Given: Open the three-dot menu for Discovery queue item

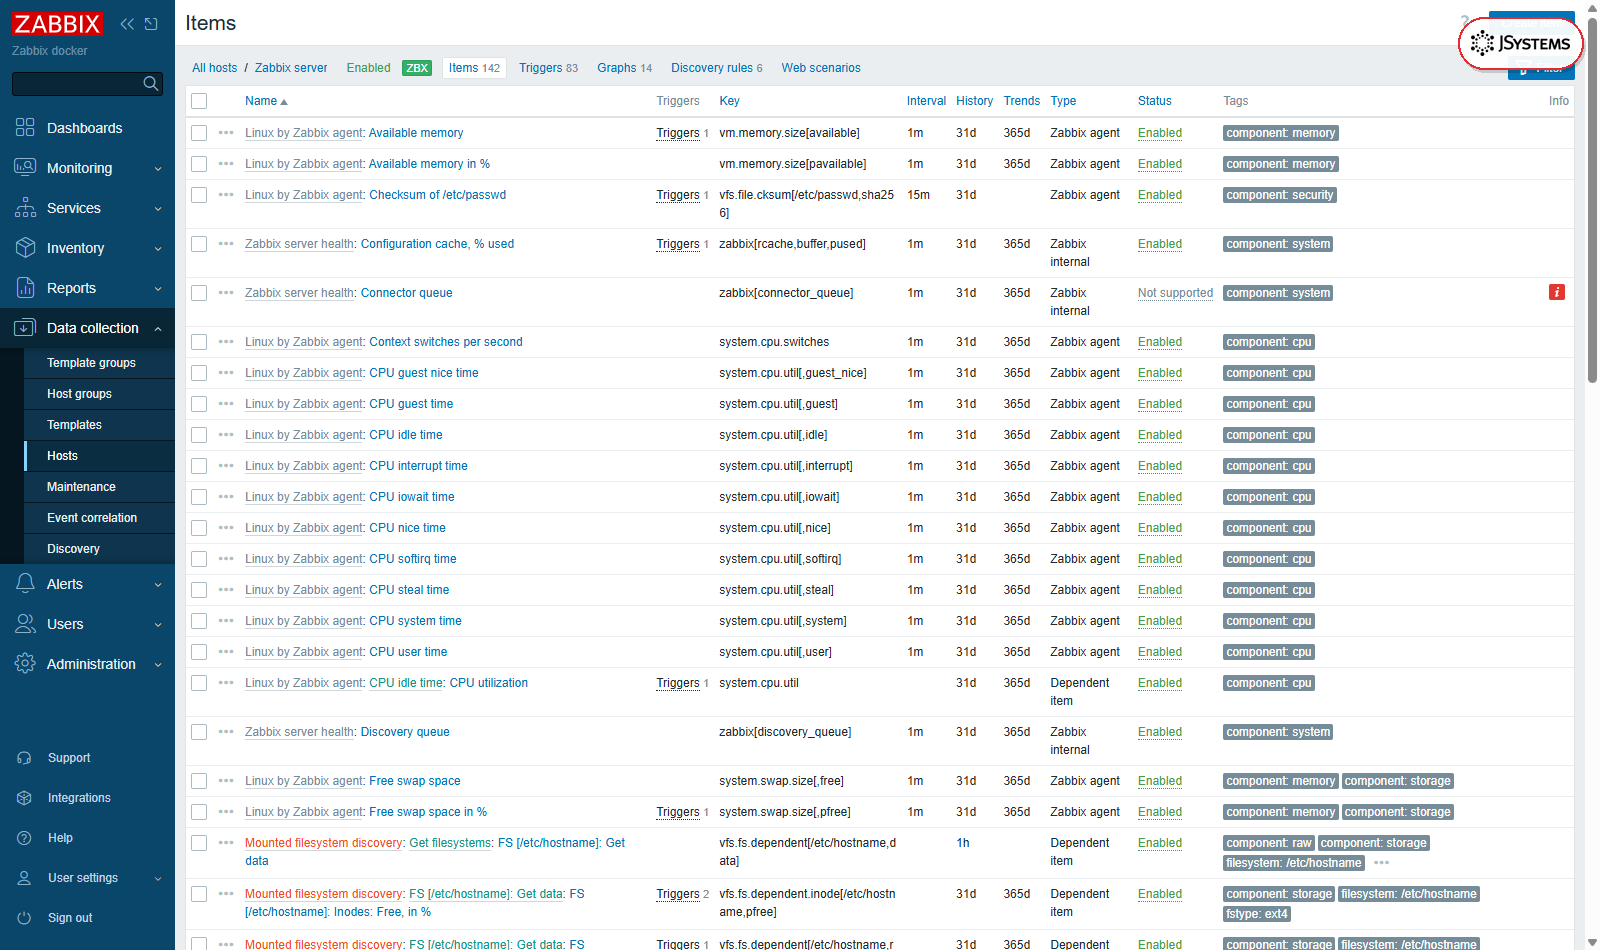Looking at the screenshot, I should pos(226,732).
